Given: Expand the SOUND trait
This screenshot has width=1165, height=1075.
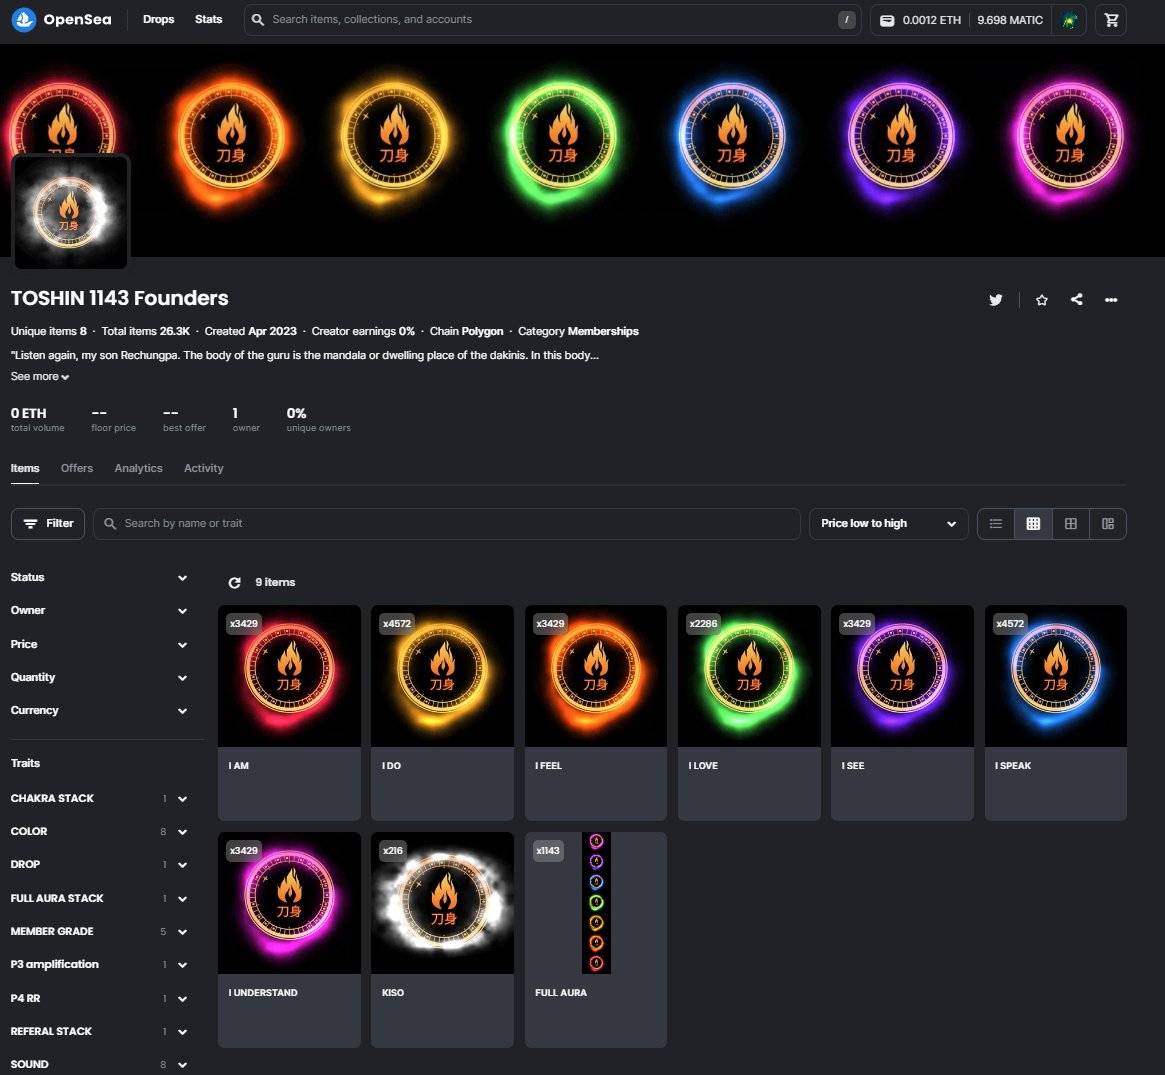Looking at the screenshot, I should 100,1065.
